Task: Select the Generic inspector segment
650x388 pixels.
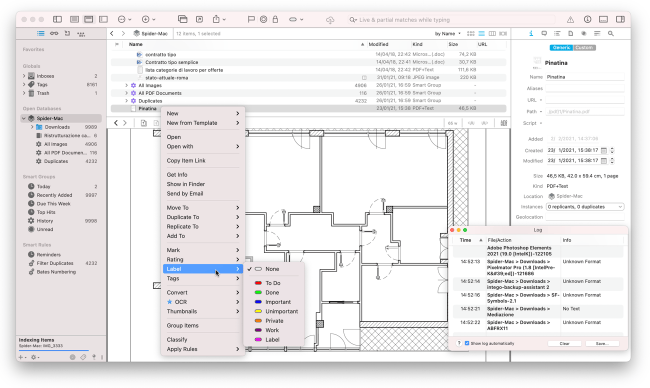Action: point(561,48)
